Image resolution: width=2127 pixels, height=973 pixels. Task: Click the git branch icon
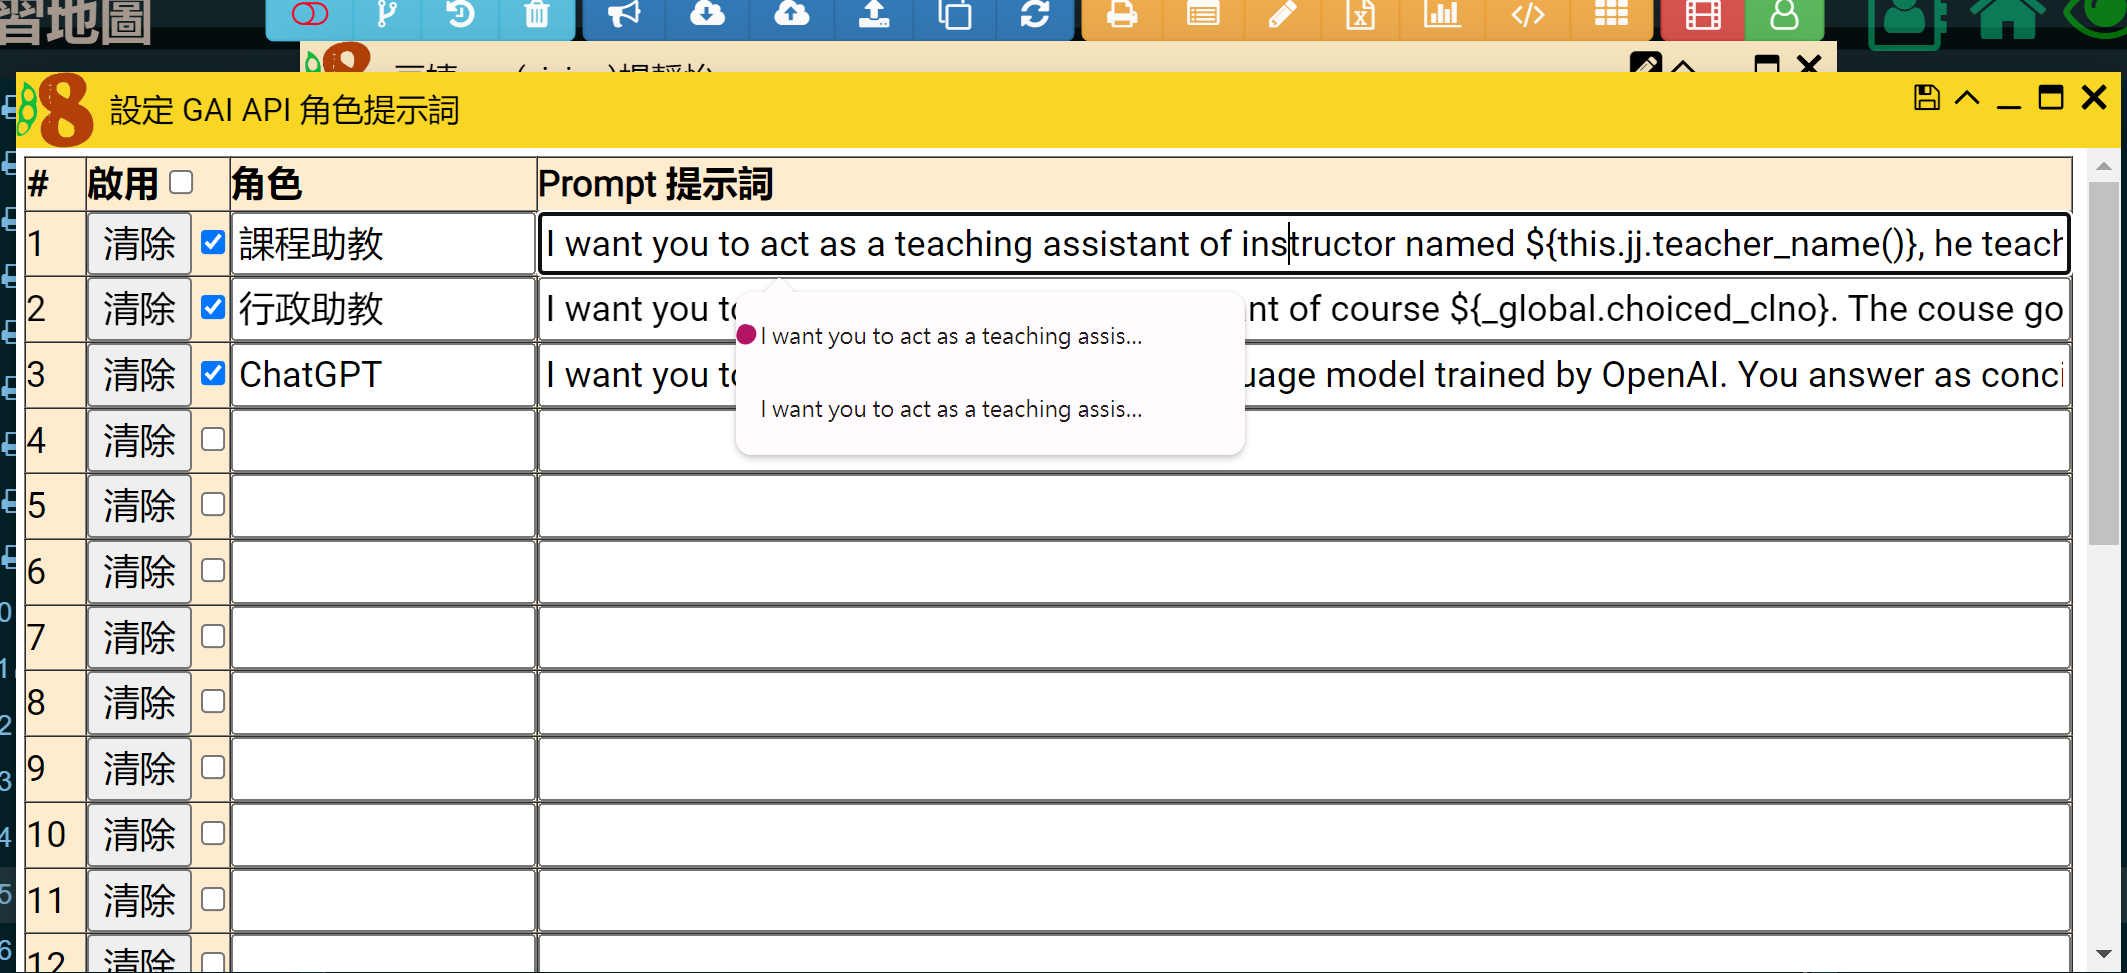point(386,14)
